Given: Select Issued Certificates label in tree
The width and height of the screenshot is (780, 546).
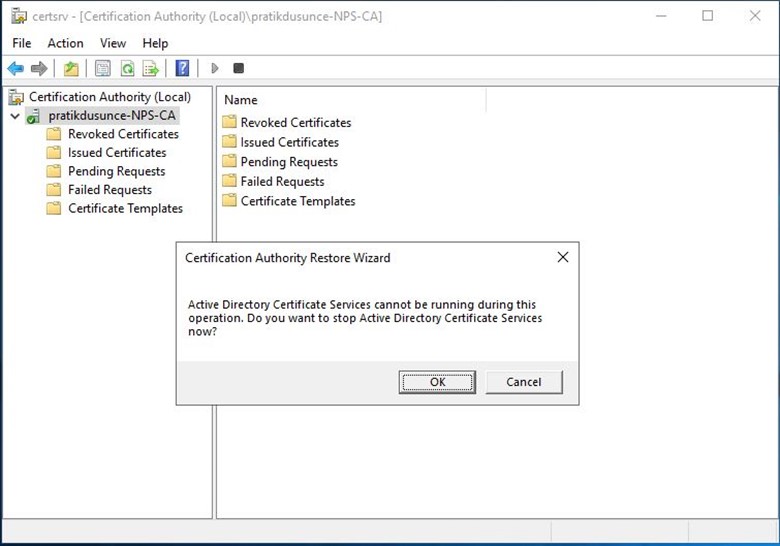Looking at the screenshot, I should point(117,153).
